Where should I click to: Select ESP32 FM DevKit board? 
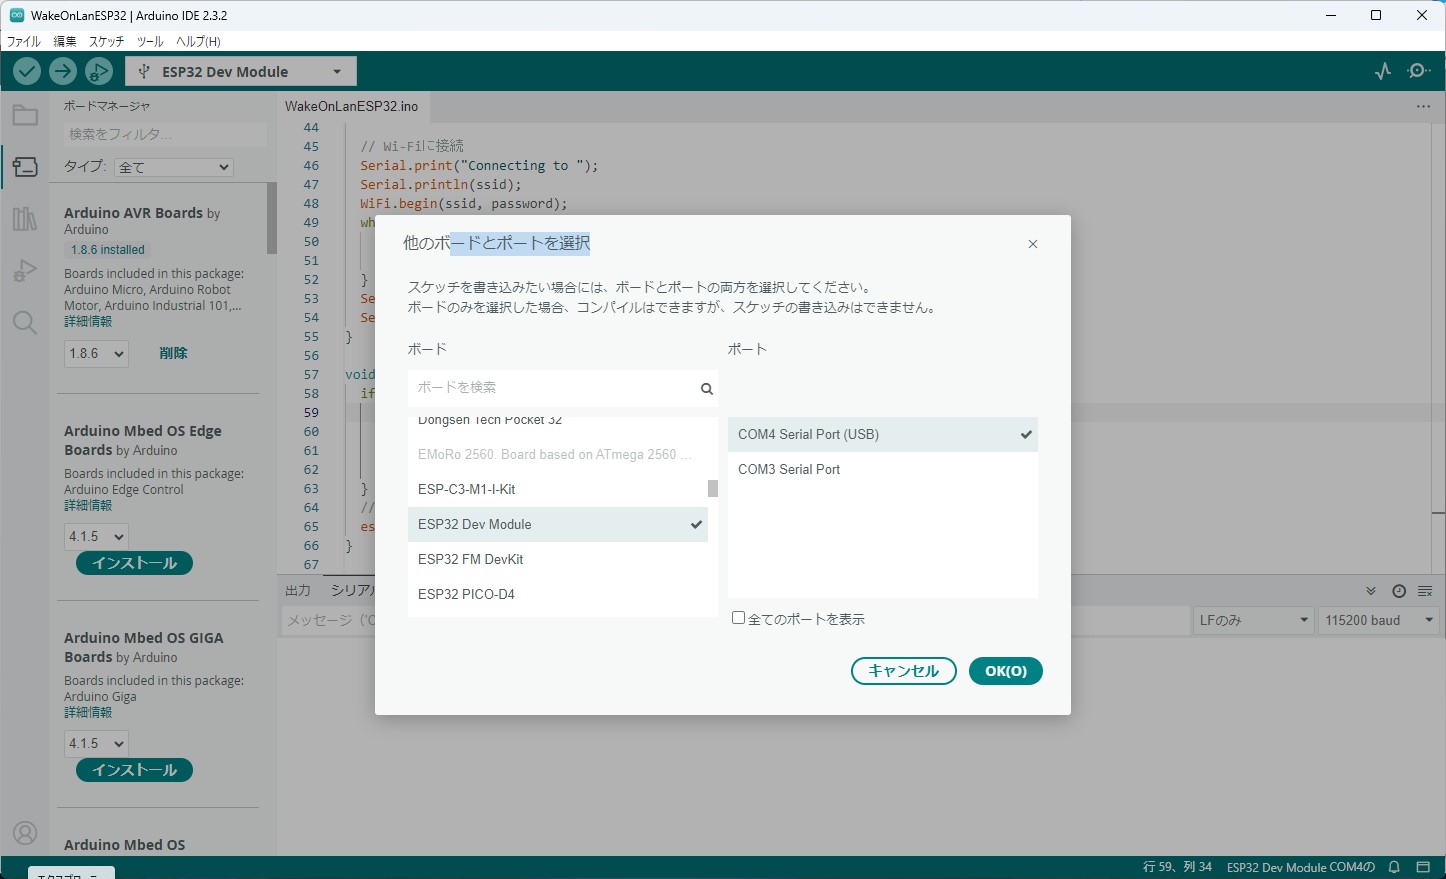(558, 559)
